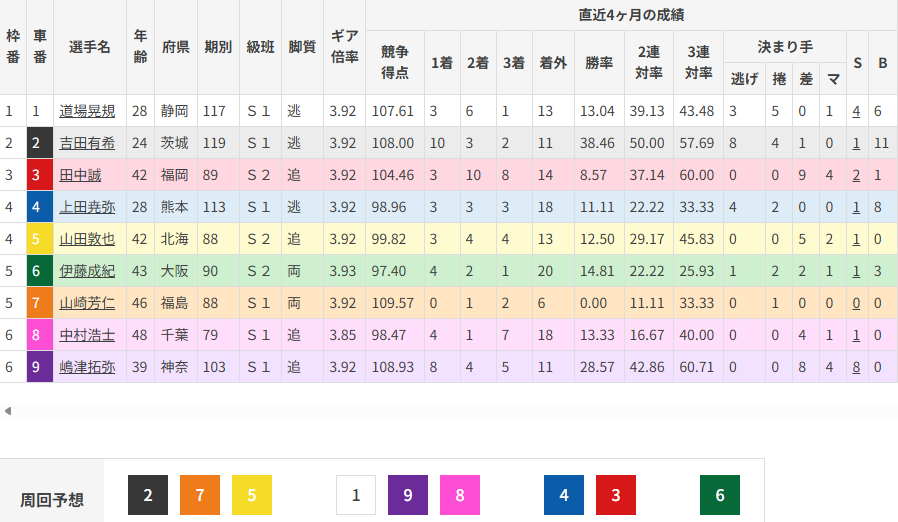Click orange number 7 badge in 周回予想

[x=200, y=495]
